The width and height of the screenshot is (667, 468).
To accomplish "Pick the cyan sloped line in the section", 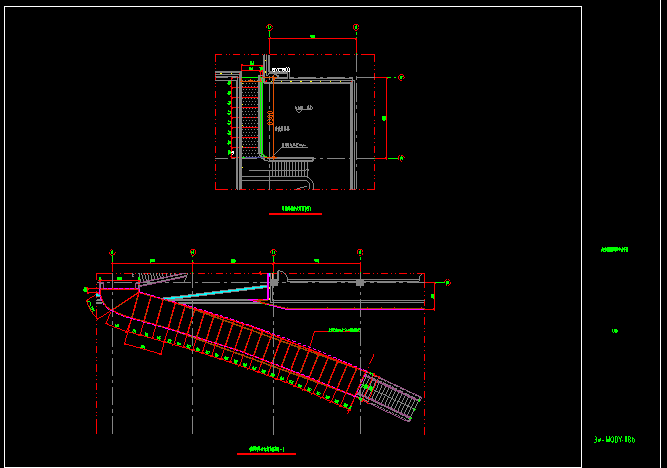I will (x=213, y=293).
